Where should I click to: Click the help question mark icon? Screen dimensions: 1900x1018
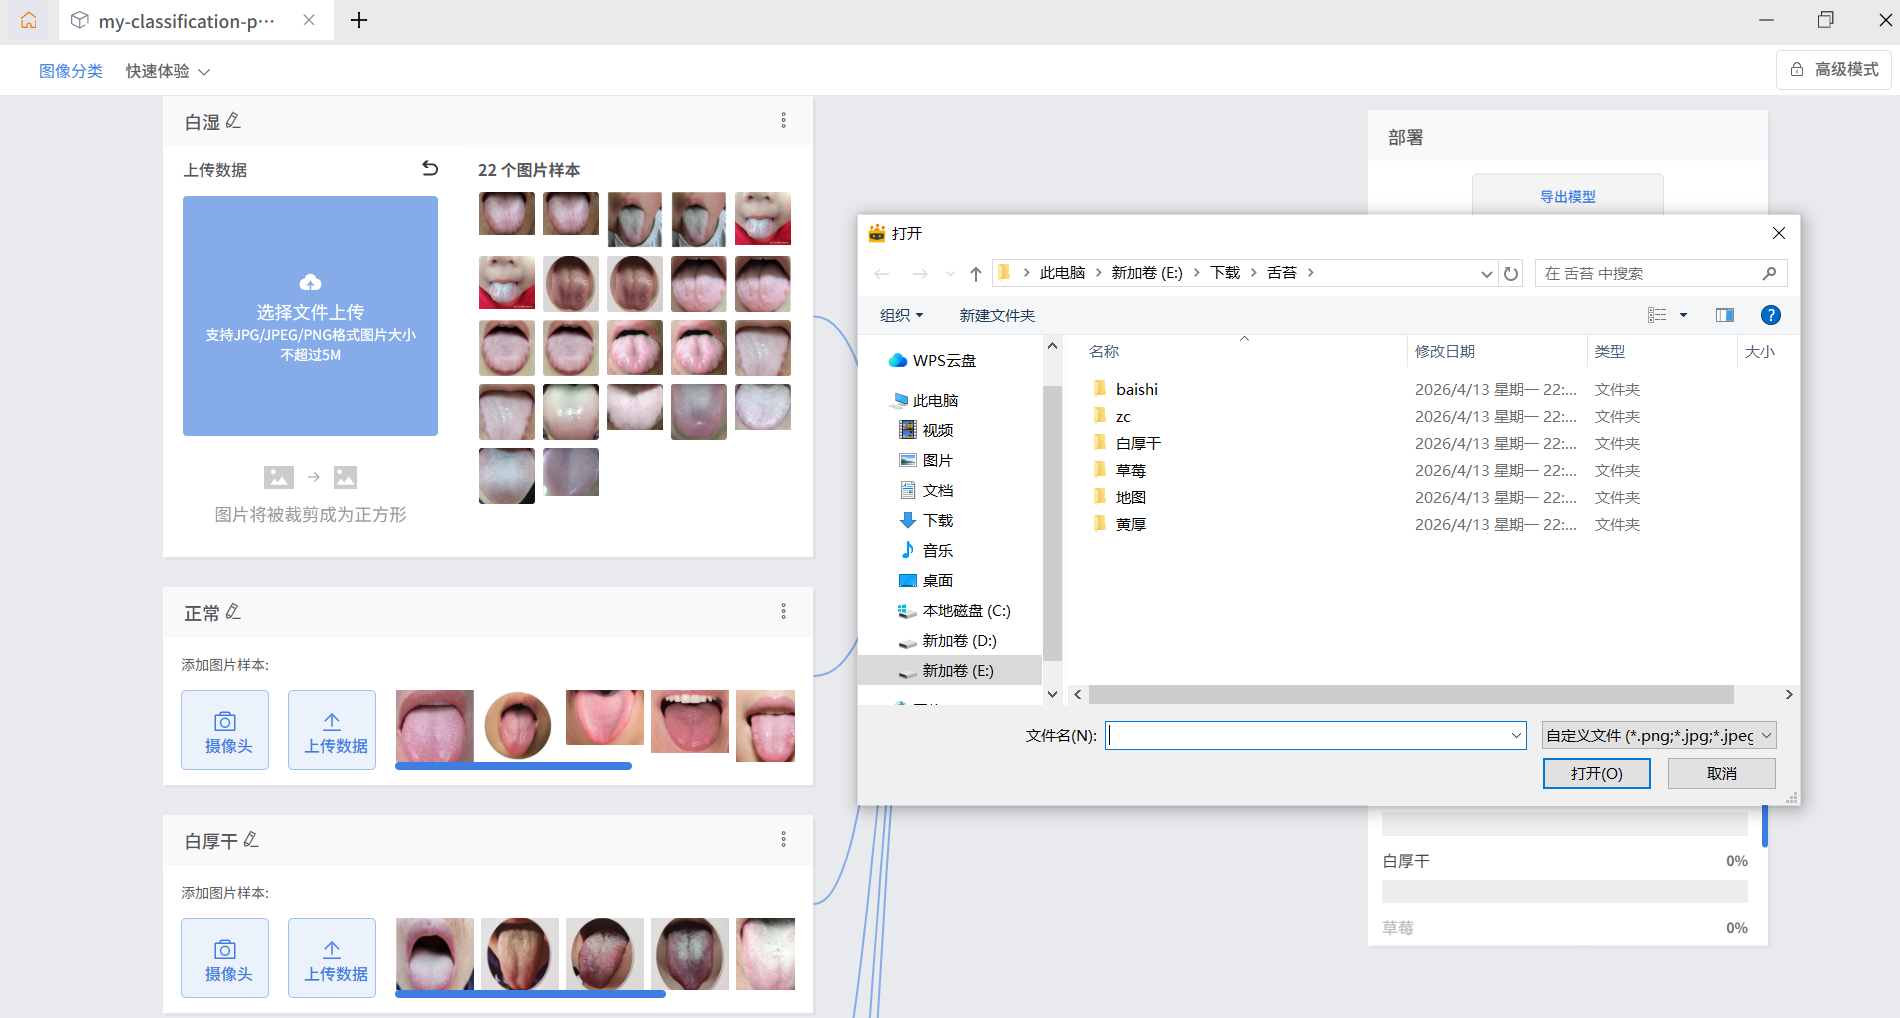tap(1770, 315)
